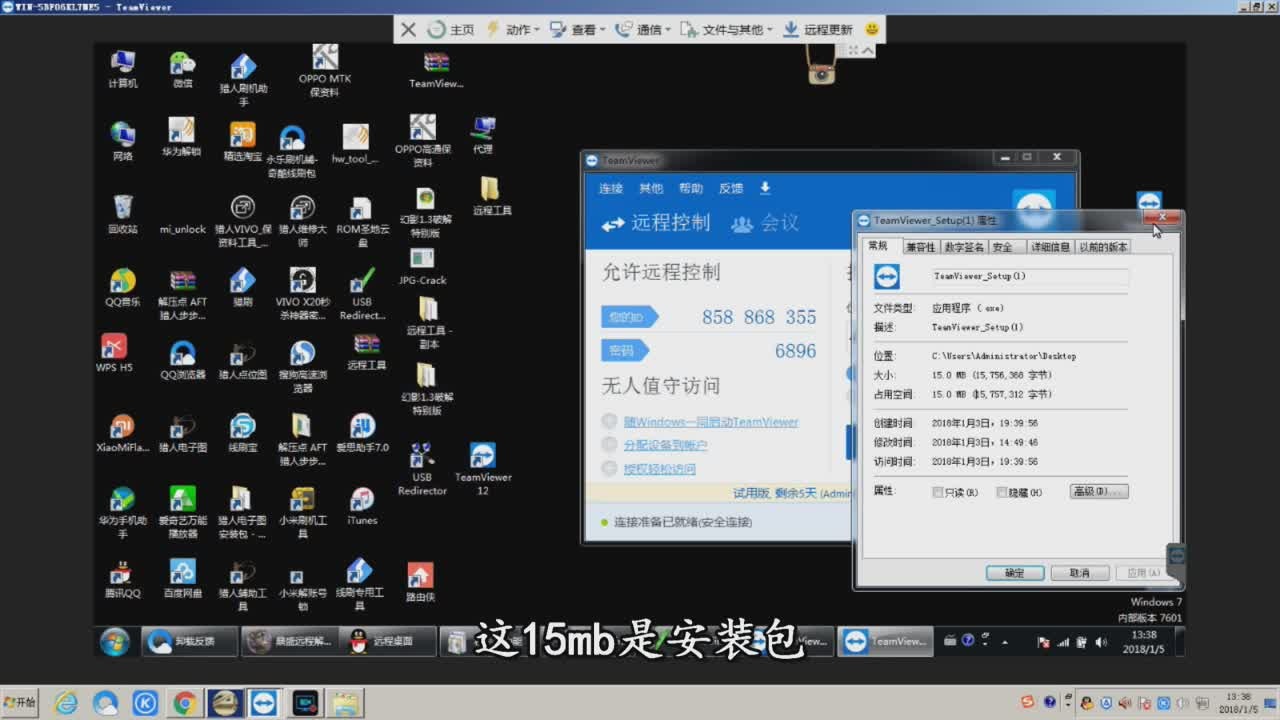Switch to the 远程控制 remote control tab
This screenshot has width=1280, height=720.
[x=656, y=223]
